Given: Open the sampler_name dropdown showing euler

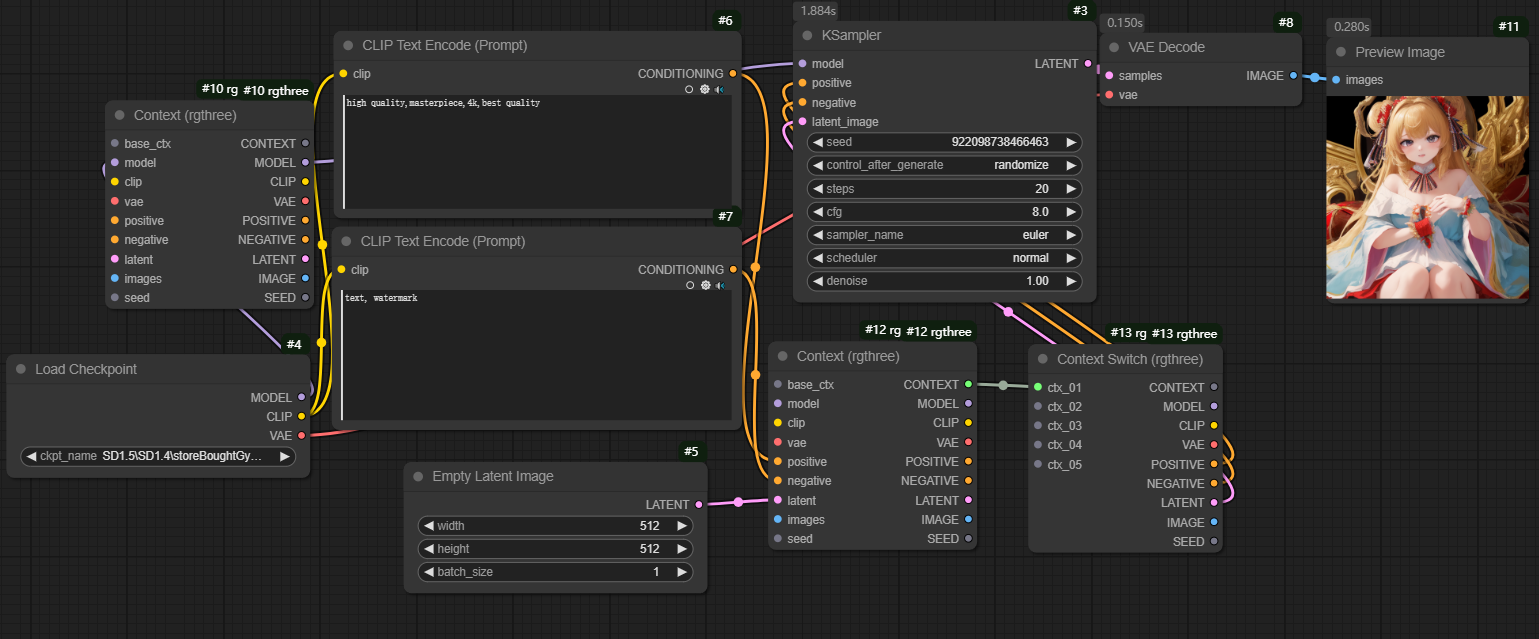Looking at the screenshot, I should pyautogui.click(x=944, y=235).
